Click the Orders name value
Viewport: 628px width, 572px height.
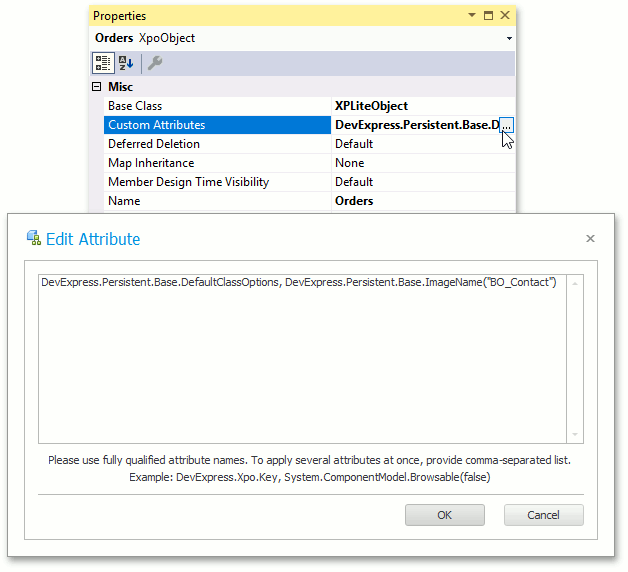tap(354, 201)
